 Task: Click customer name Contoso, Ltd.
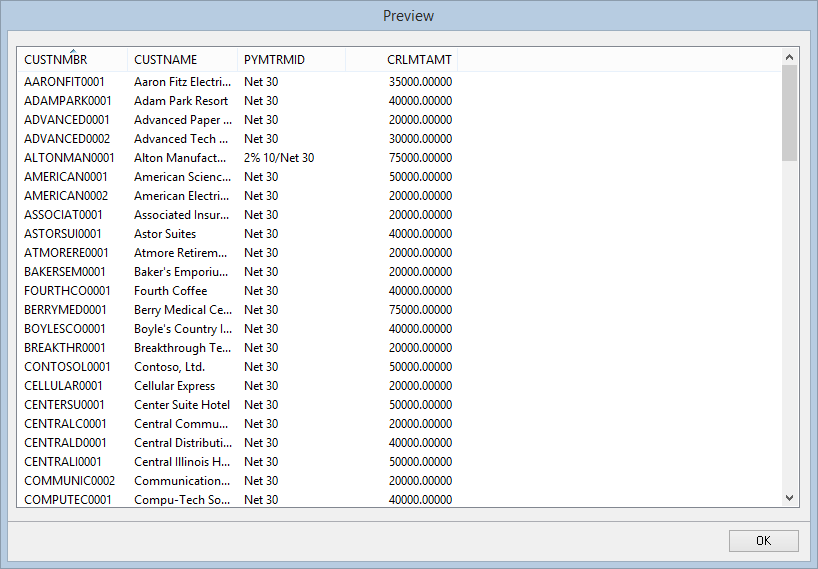[170, 367]
